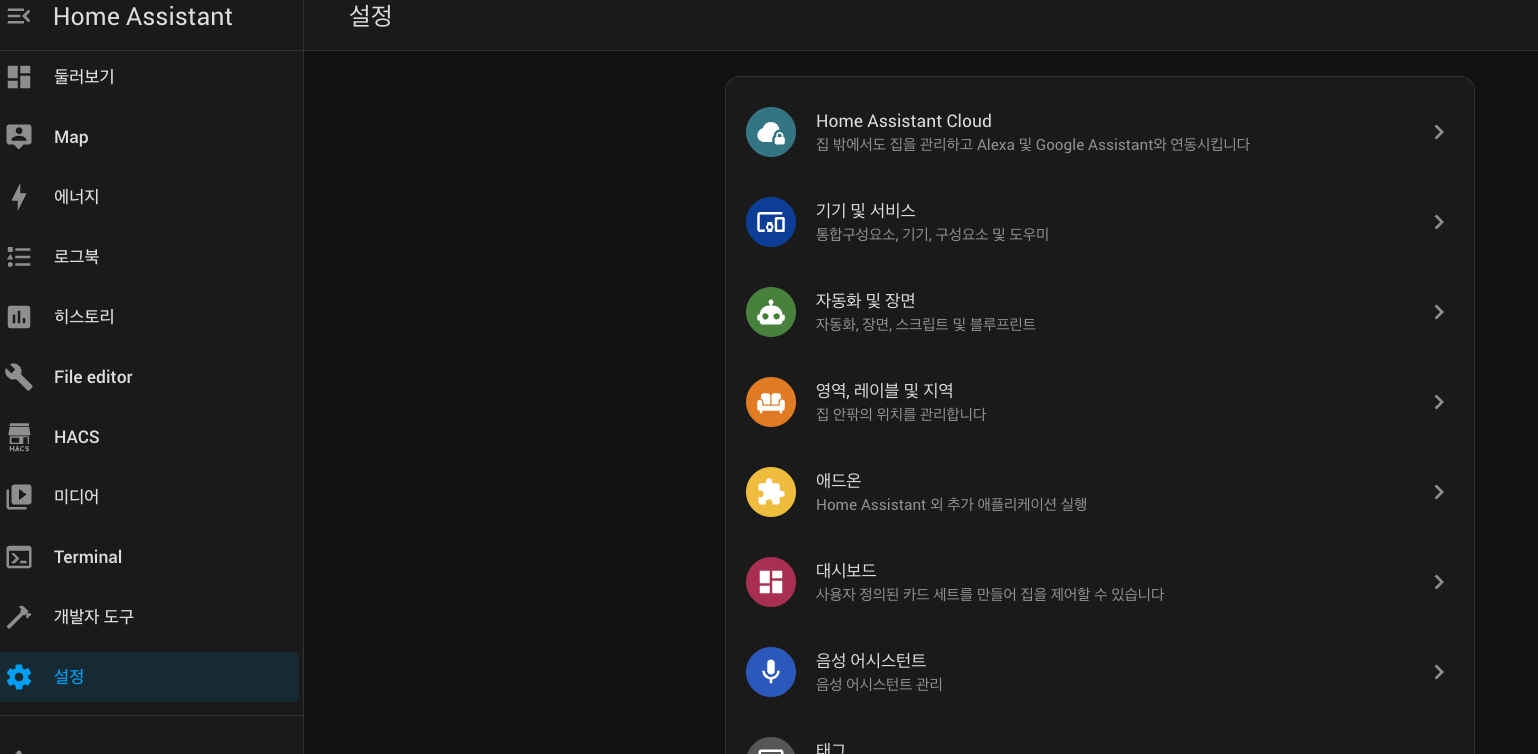
Task: Open the 에너지 sidebar item
Action: pyautogui.click(x=77, y=197)
